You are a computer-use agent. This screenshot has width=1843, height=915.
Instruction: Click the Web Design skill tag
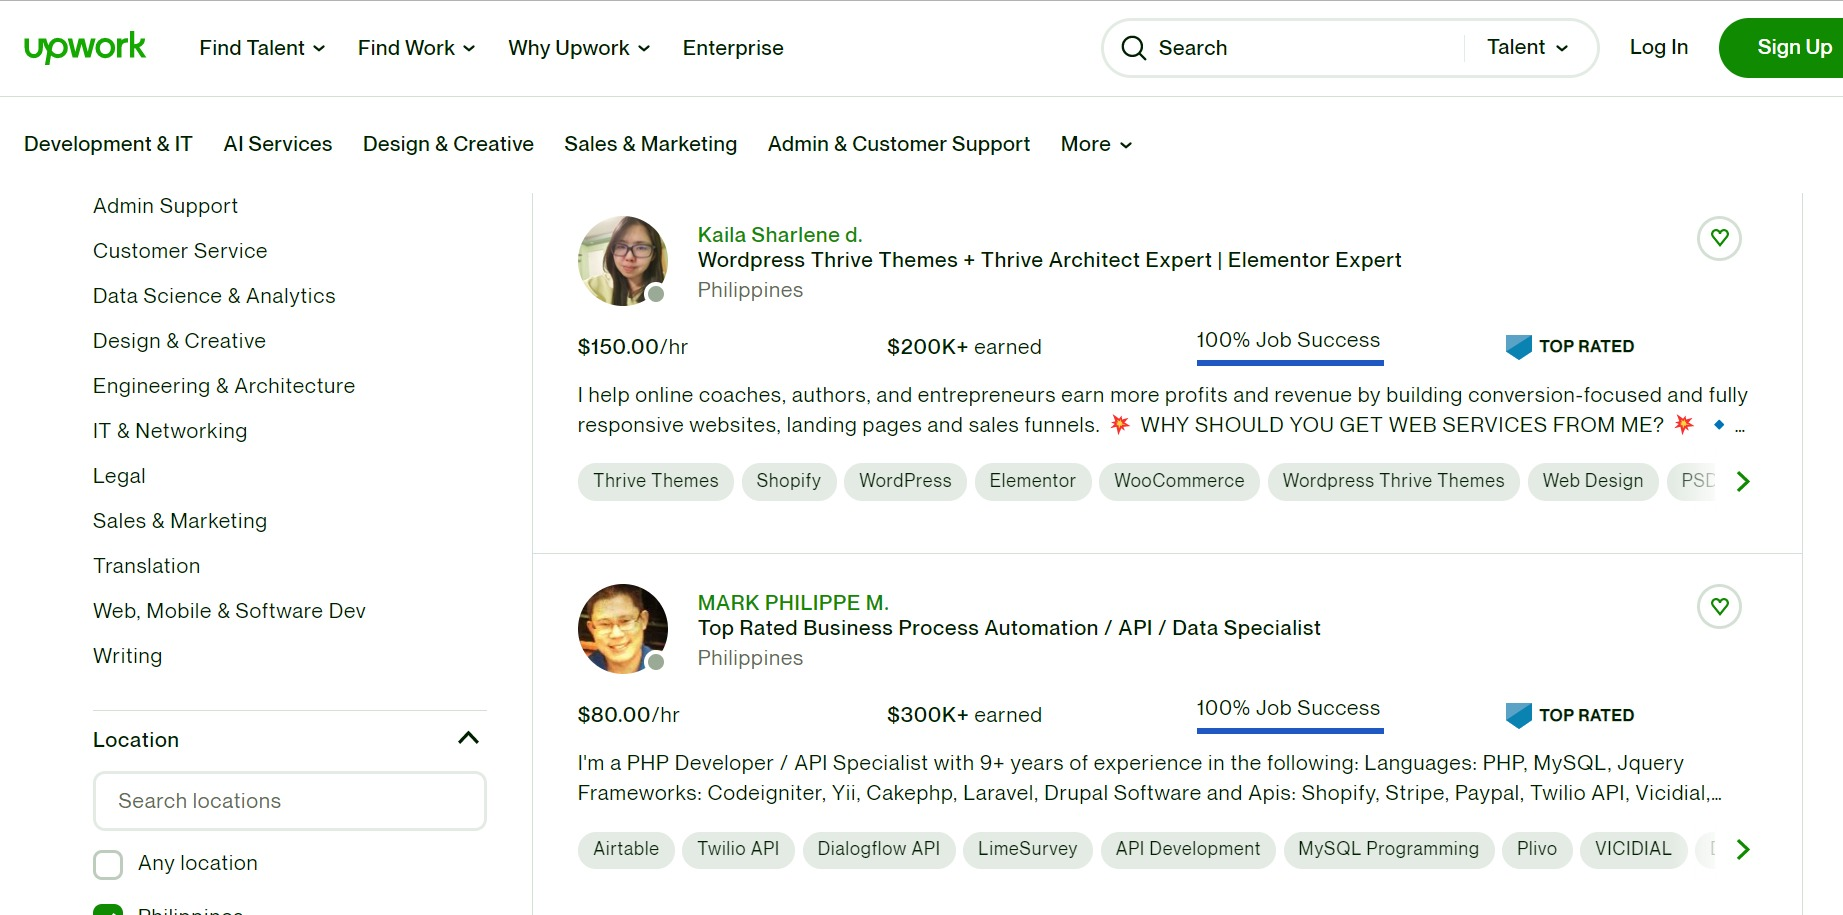(1593, 481)
